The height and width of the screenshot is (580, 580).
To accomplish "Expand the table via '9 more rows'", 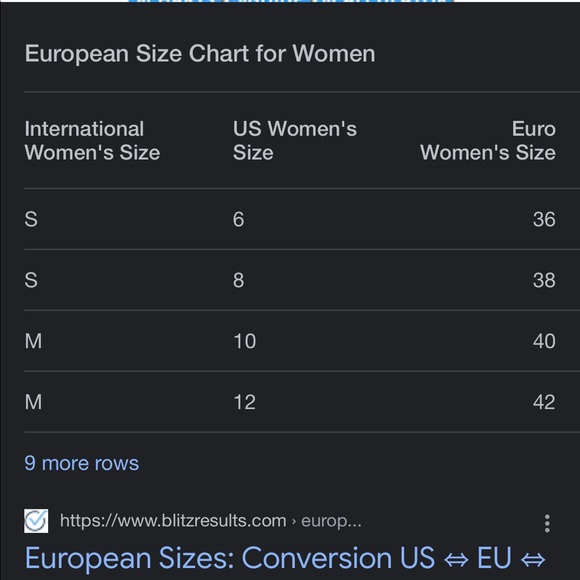I will coord(82,463).
